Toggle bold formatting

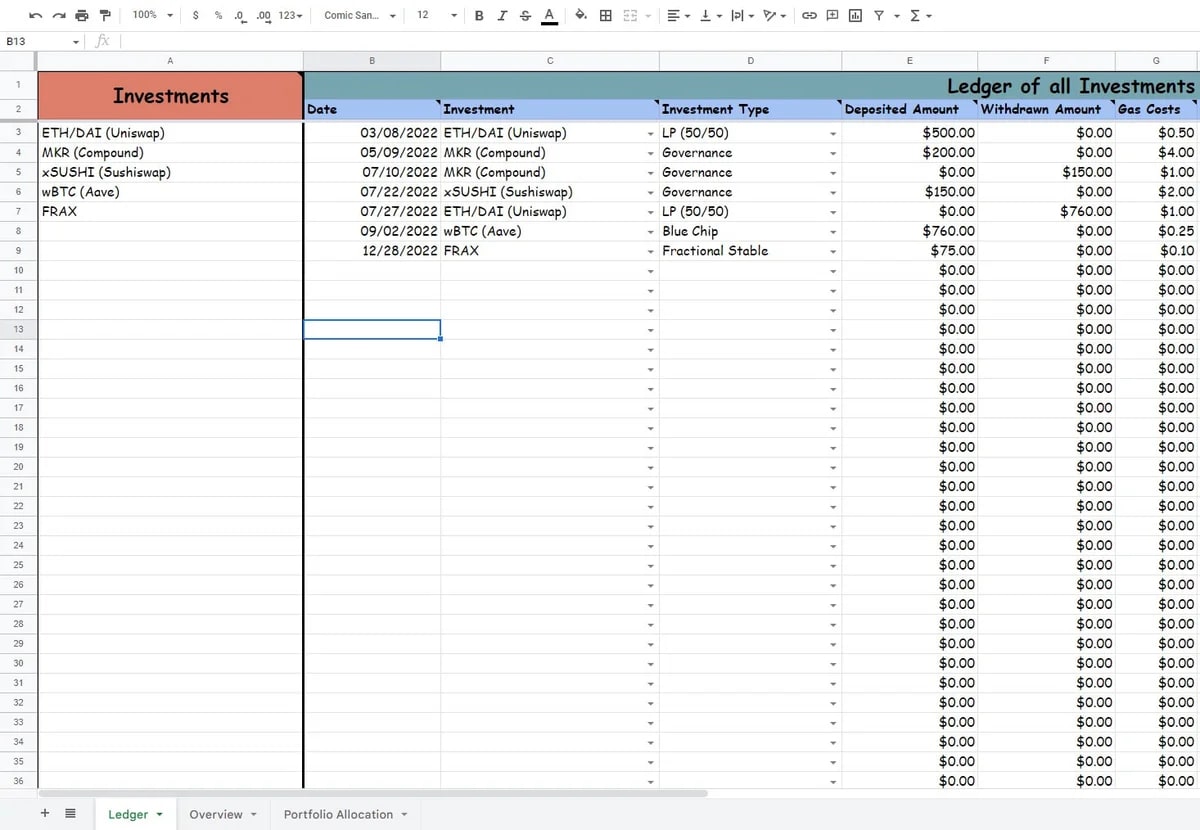(480, 16)
